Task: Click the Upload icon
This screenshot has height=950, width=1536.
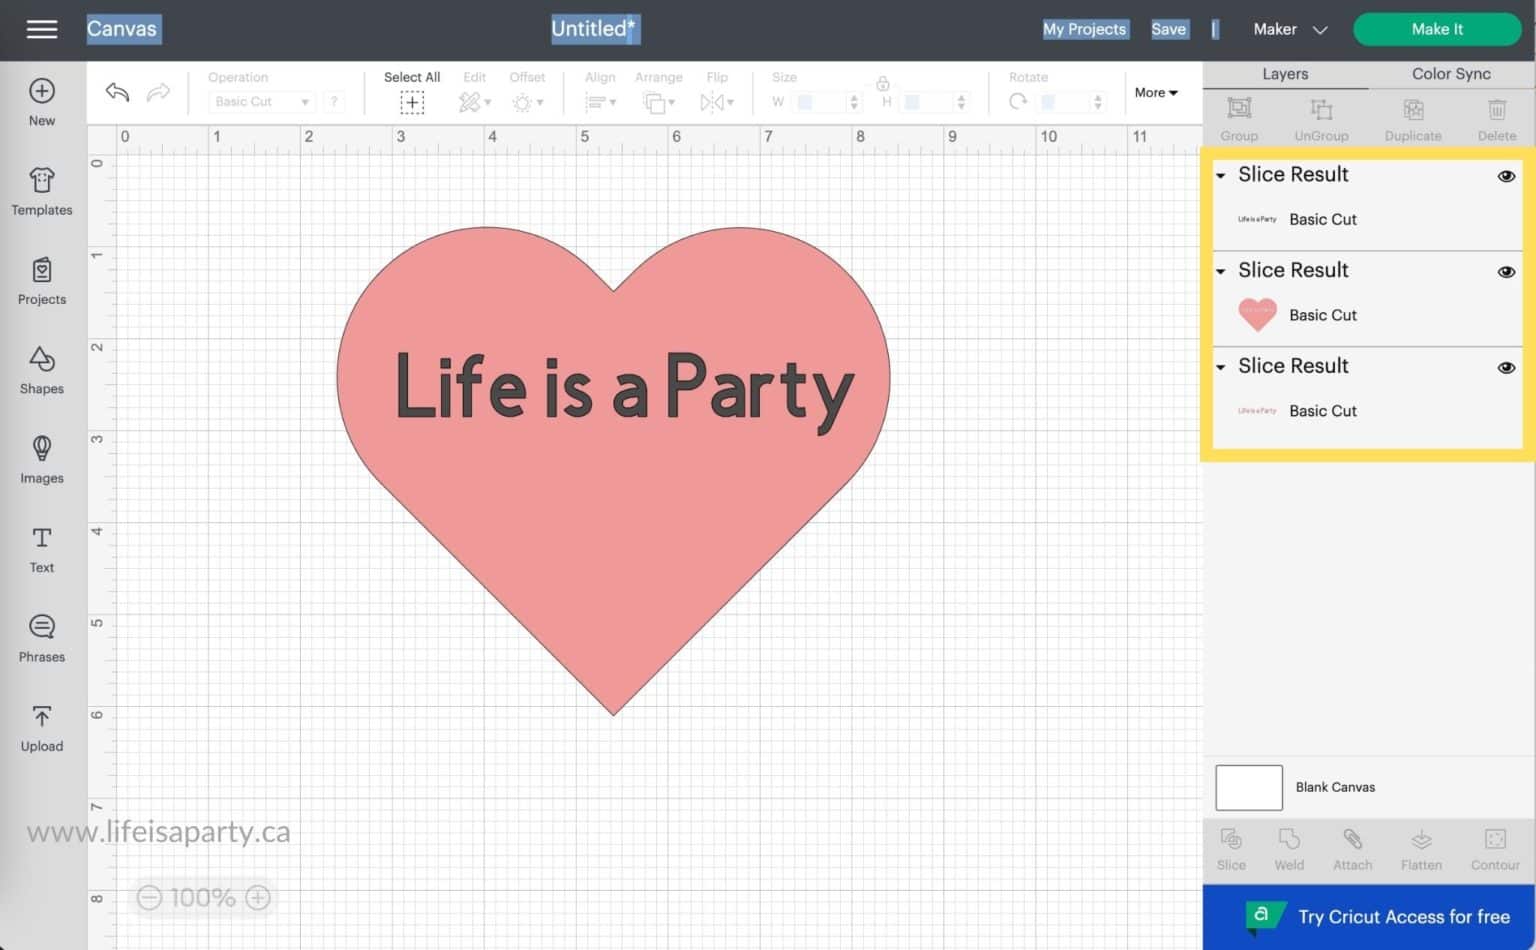Action: tap(41, 728)
